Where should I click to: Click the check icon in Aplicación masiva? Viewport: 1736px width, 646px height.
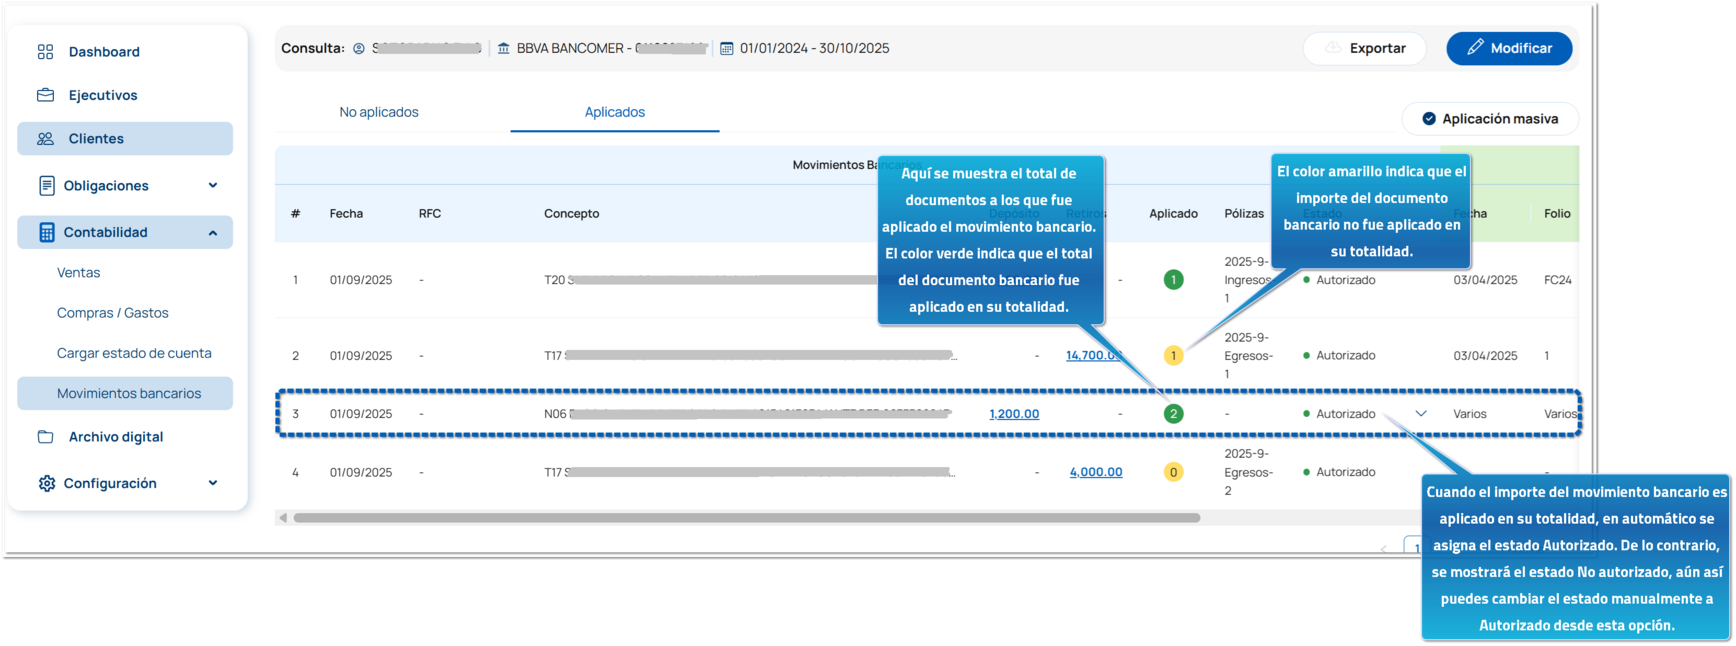(x=1429, y=119)
